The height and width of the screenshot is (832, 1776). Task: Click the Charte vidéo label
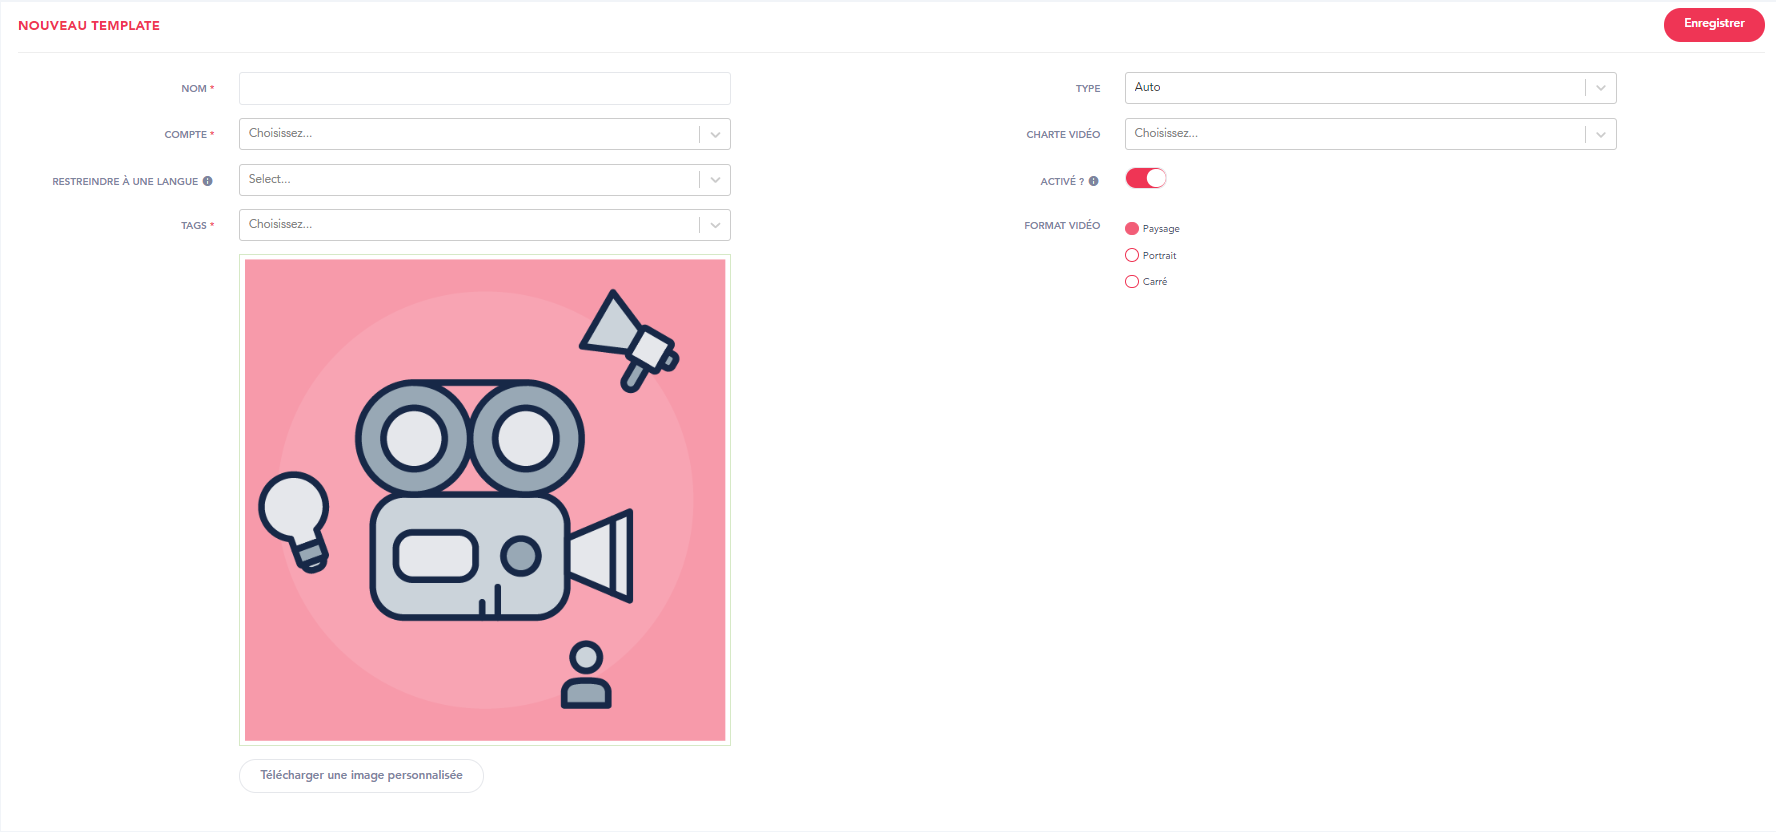click(1063, 135)
